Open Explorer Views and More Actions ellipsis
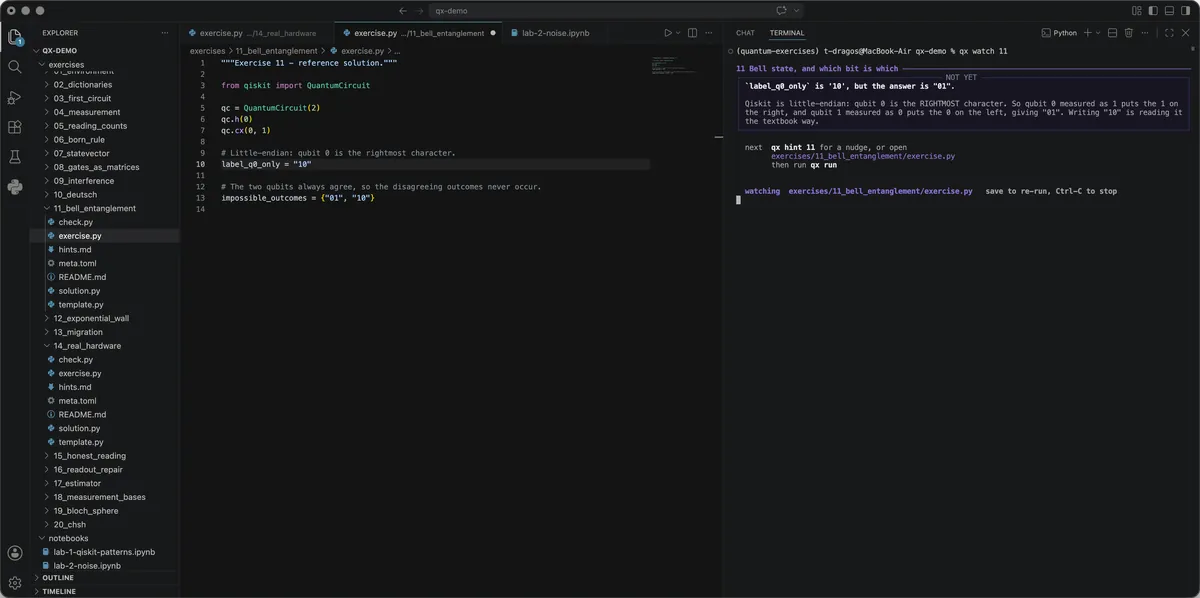This screenshot has height=598, width=1200. [165, 33]
